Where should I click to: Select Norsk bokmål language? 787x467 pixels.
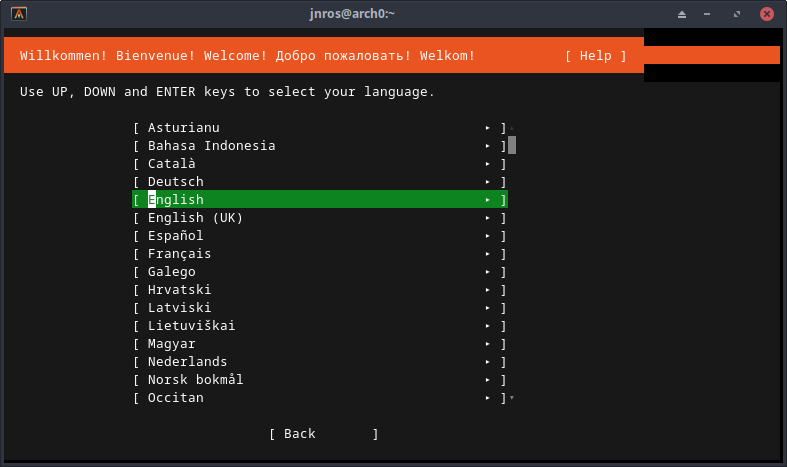pyautogui.click(x=320, y=380)
